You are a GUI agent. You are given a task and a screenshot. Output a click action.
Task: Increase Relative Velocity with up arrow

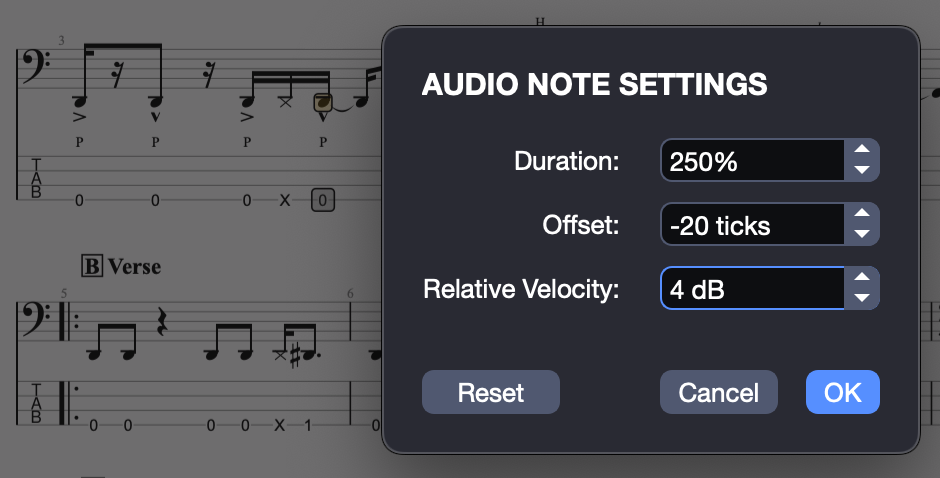pyautogui.click(x=861, y=277)
